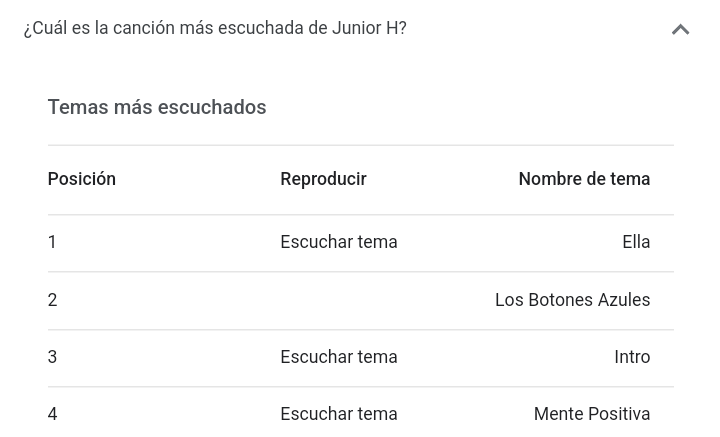Click the Posición column header
This screenshot has height=437, width=720.
[82, 179]
